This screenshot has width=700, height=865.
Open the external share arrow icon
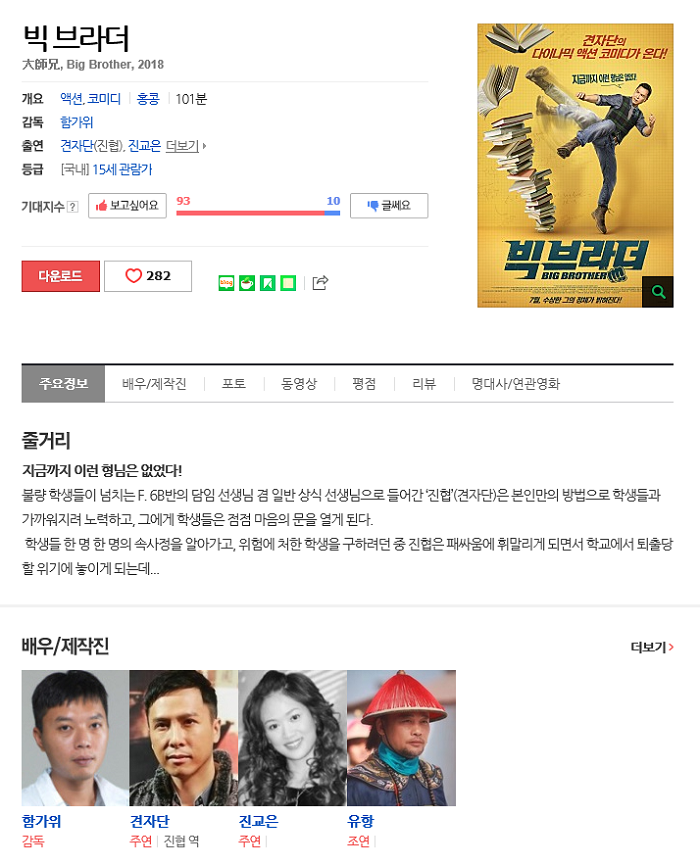[320, 282]
